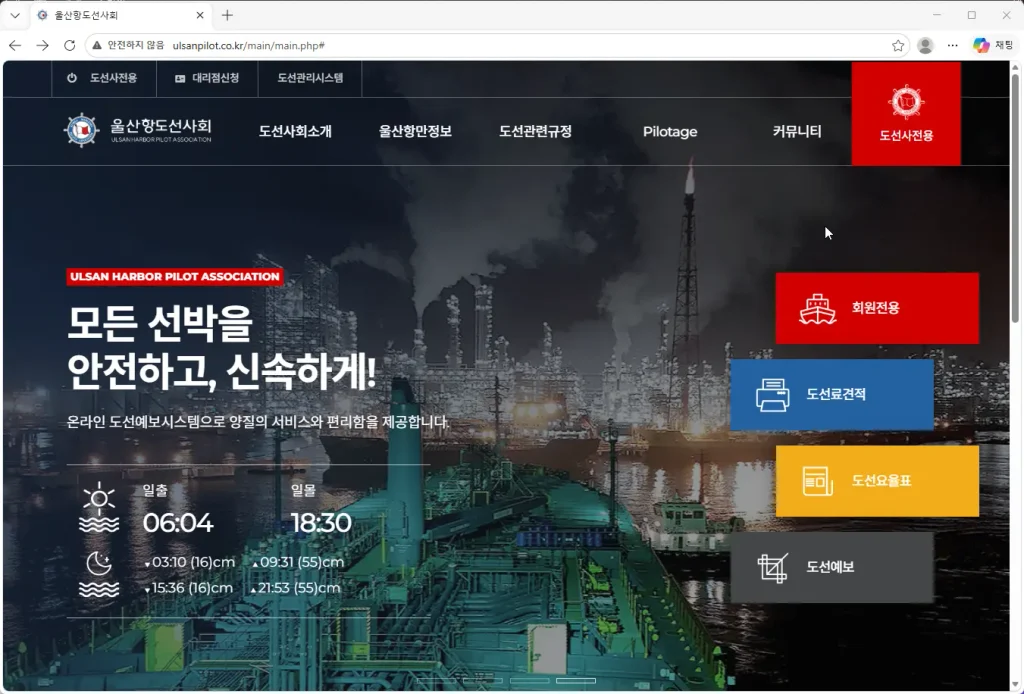Click the scrollbar up arrow
The image size is (1024, 694).
click(1016, 67)
